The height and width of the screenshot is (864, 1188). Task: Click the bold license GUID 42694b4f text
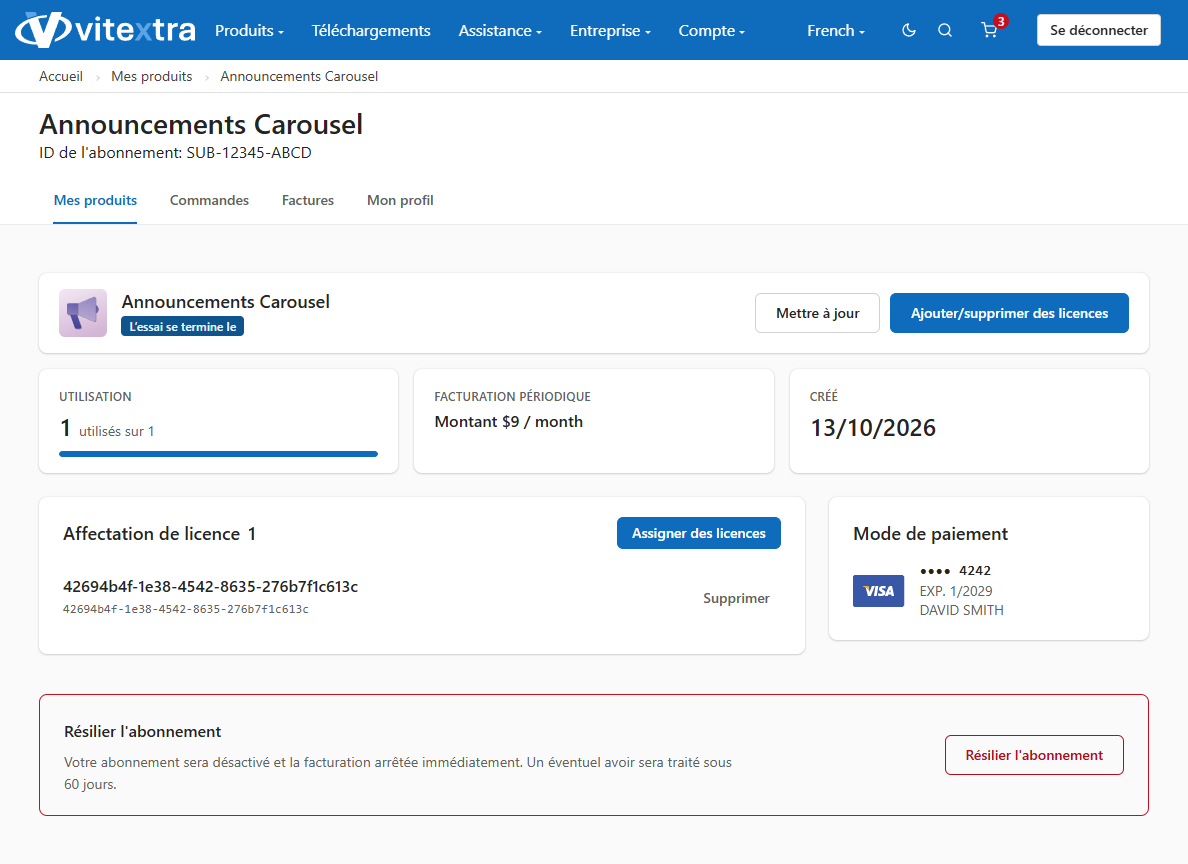pos(211,587)
